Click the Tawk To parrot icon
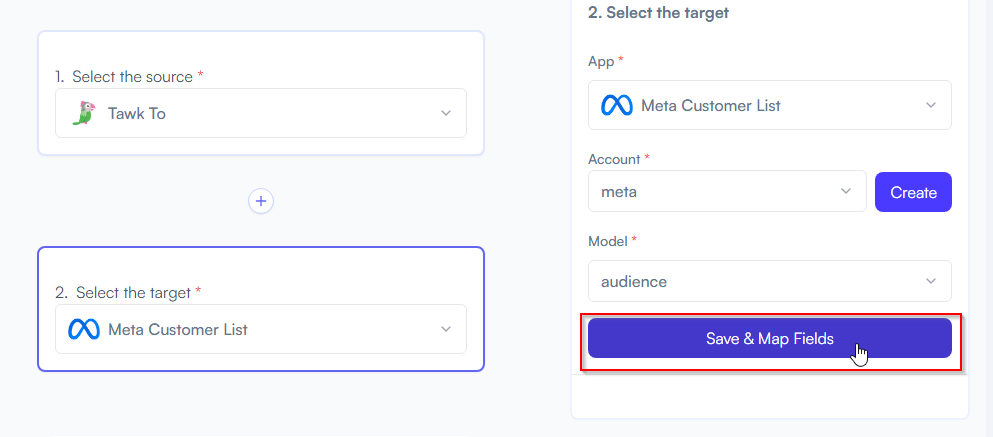 click(x=83, y=113)
